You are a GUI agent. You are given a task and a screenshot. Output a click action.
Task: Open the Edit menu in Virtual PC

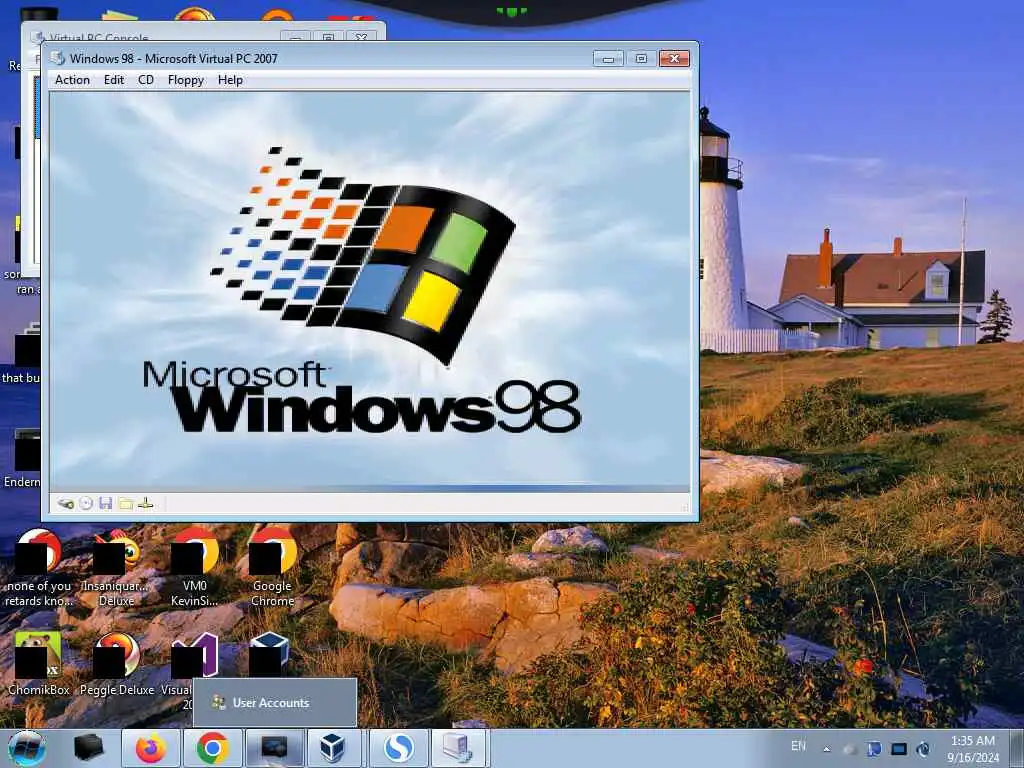click(114, 80)
